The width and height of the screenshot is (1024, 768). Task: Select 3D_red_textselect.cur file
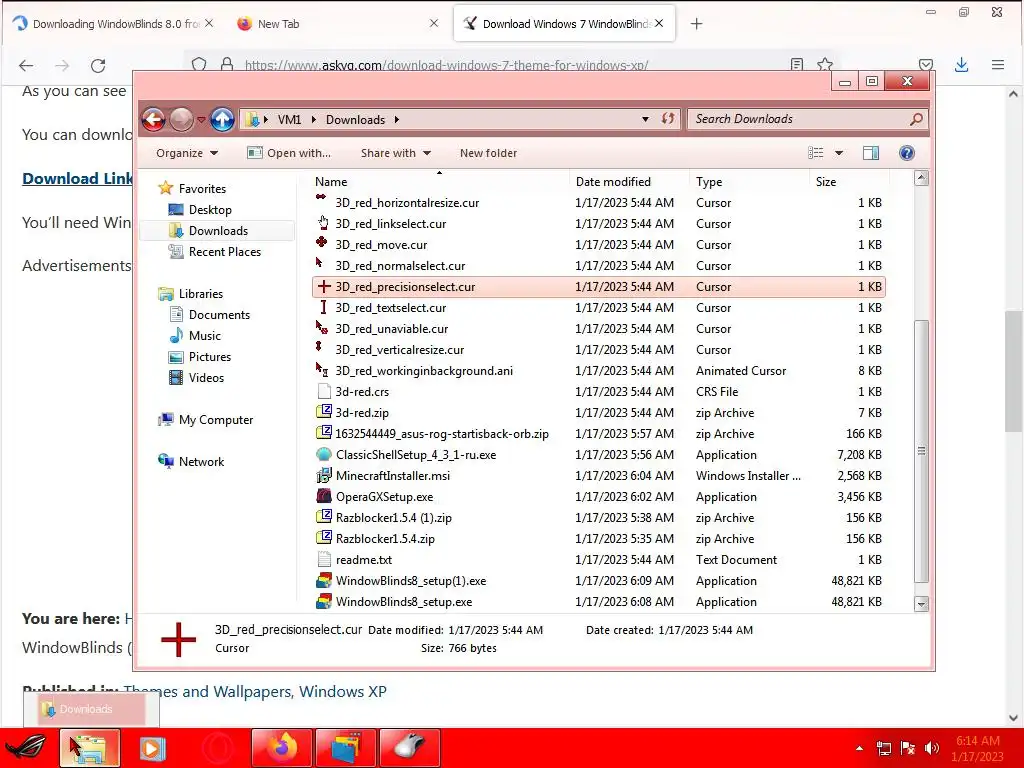tap(599, 308)
